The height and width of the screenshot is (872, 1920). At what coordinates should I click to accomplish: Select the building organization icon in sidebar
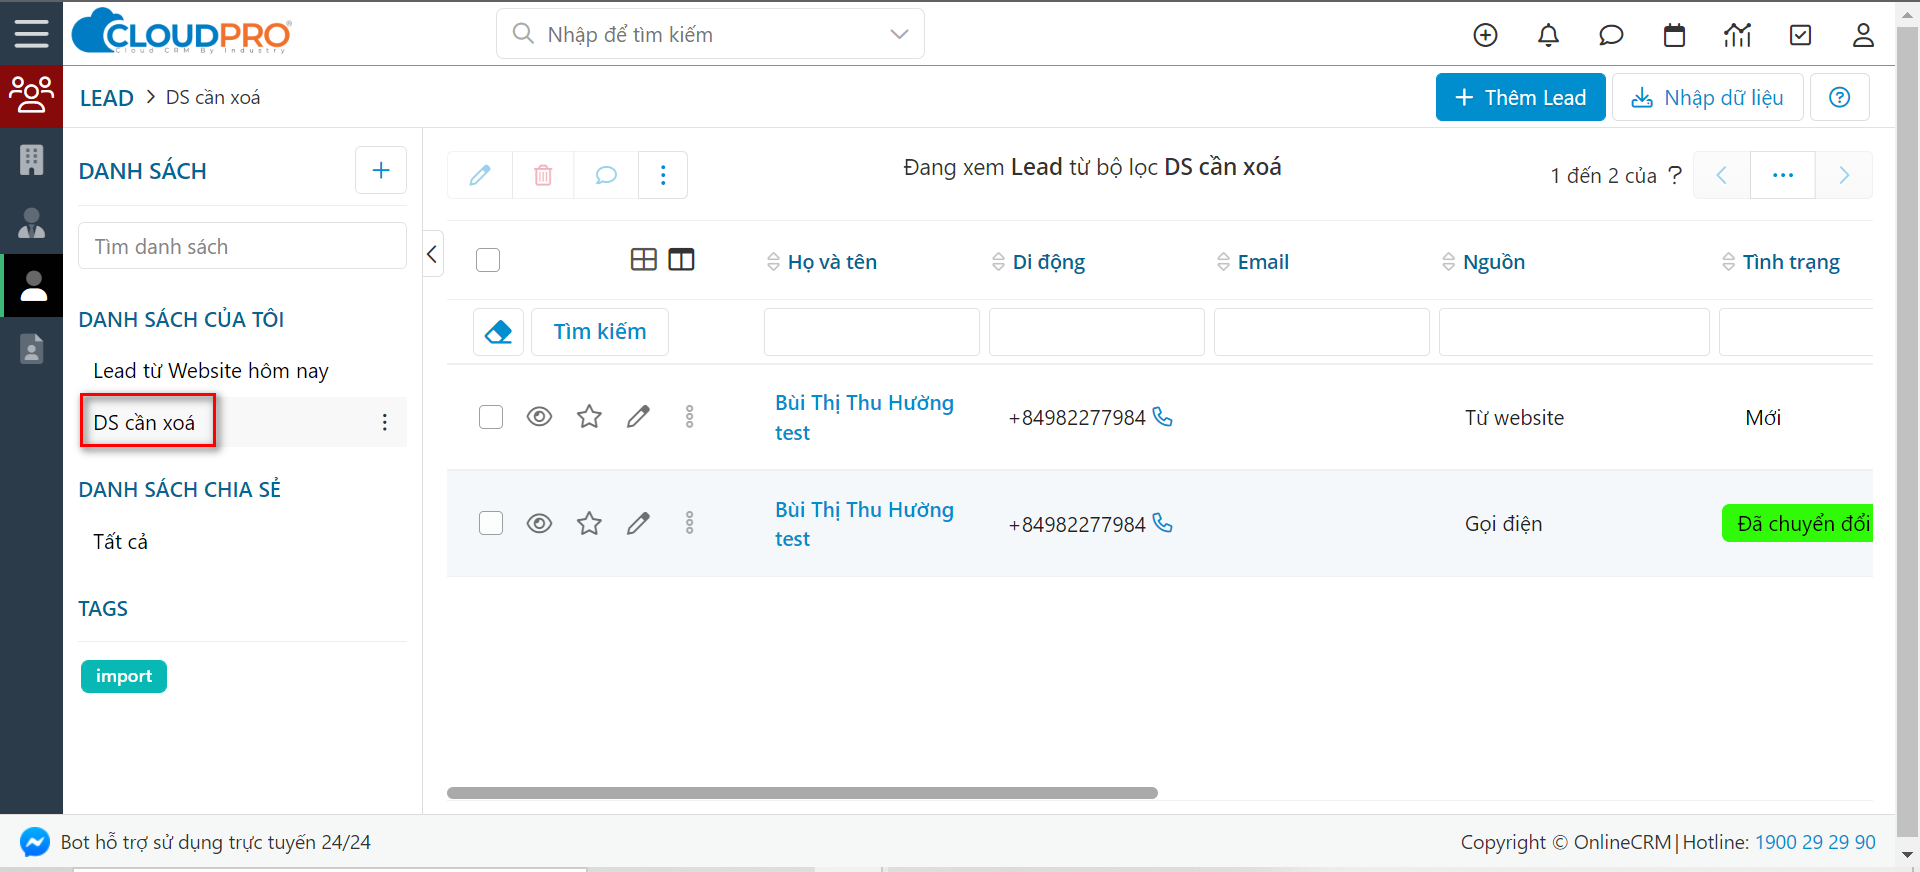tap(31, 159)
